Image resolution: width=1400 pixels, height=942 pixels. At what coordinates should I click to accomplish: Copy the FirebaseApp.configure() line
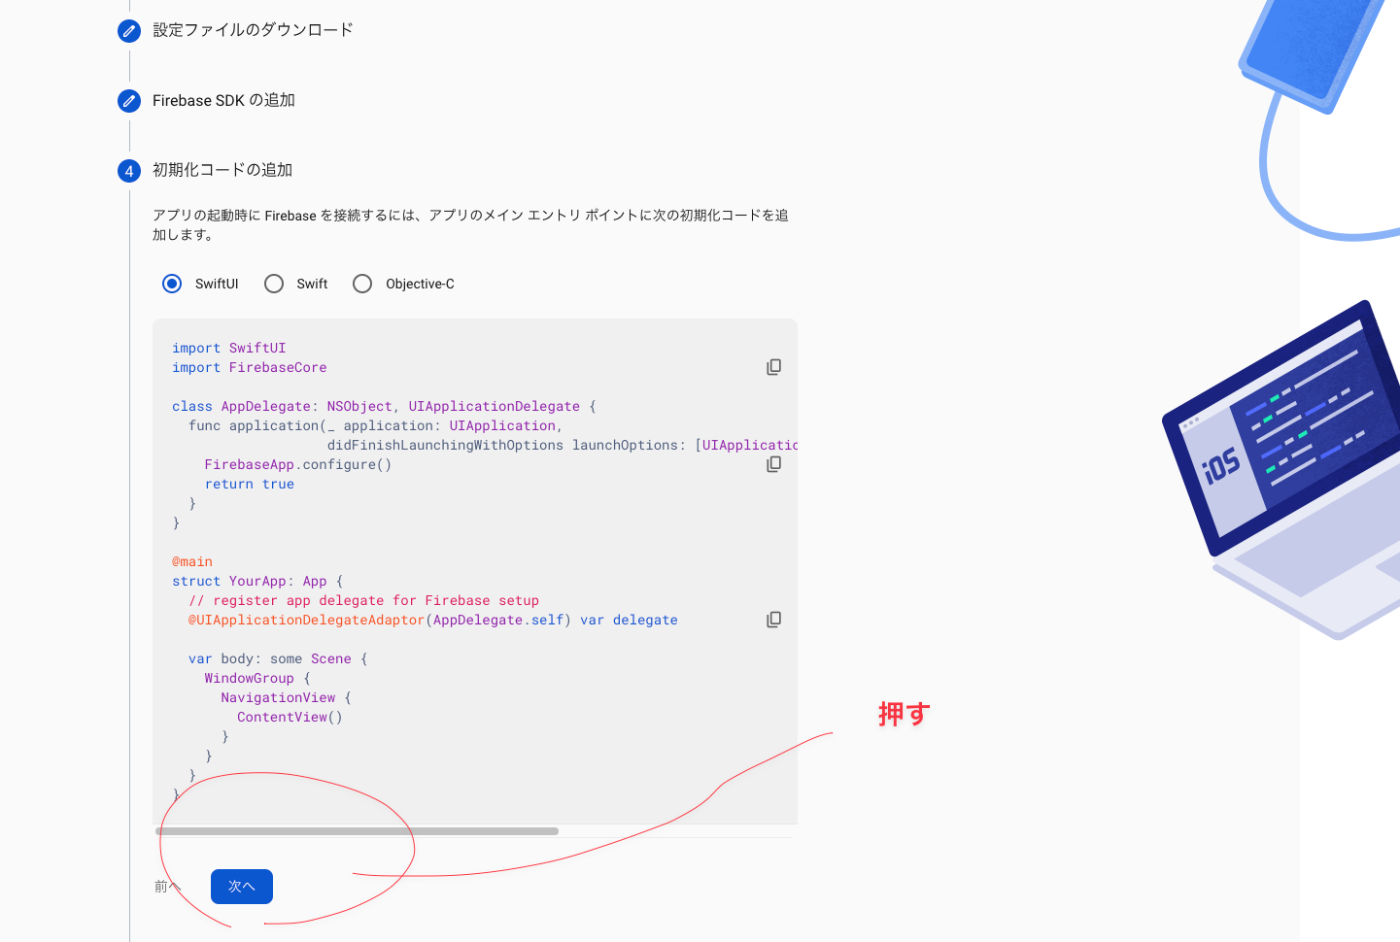(774, 464)
